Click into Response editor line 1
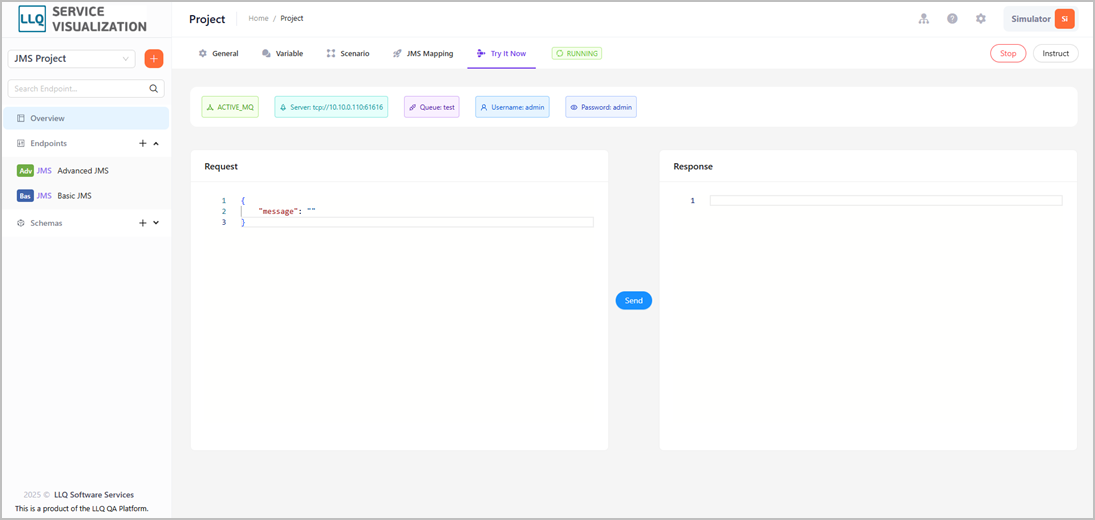Screen dimensions: 1095x520 click(x=885, y=200)
